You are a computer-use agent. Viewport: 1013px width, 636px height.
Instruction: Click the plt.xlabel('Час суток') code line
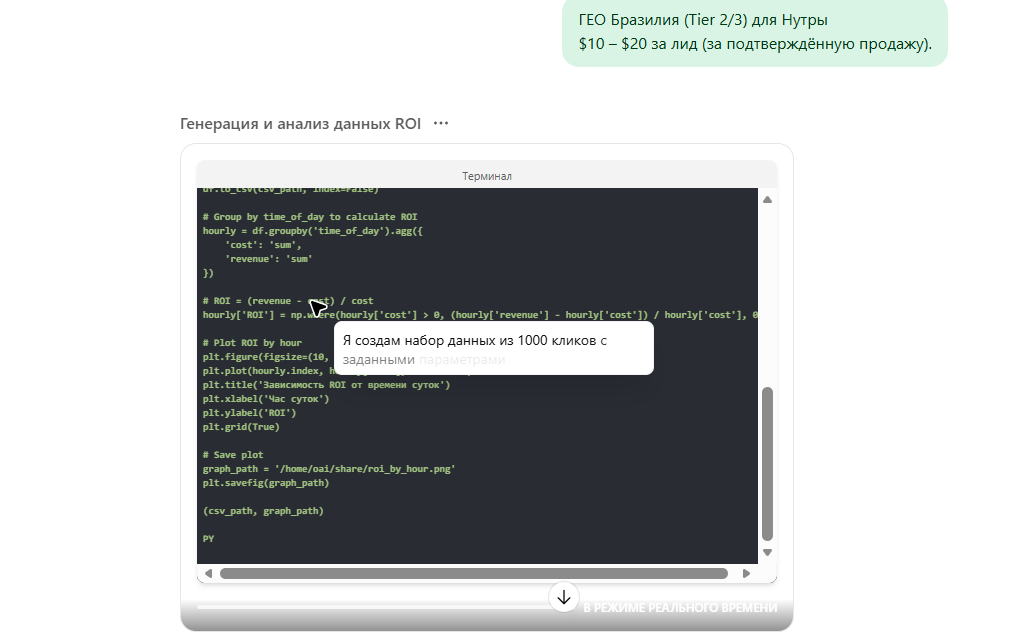point(265,399)
